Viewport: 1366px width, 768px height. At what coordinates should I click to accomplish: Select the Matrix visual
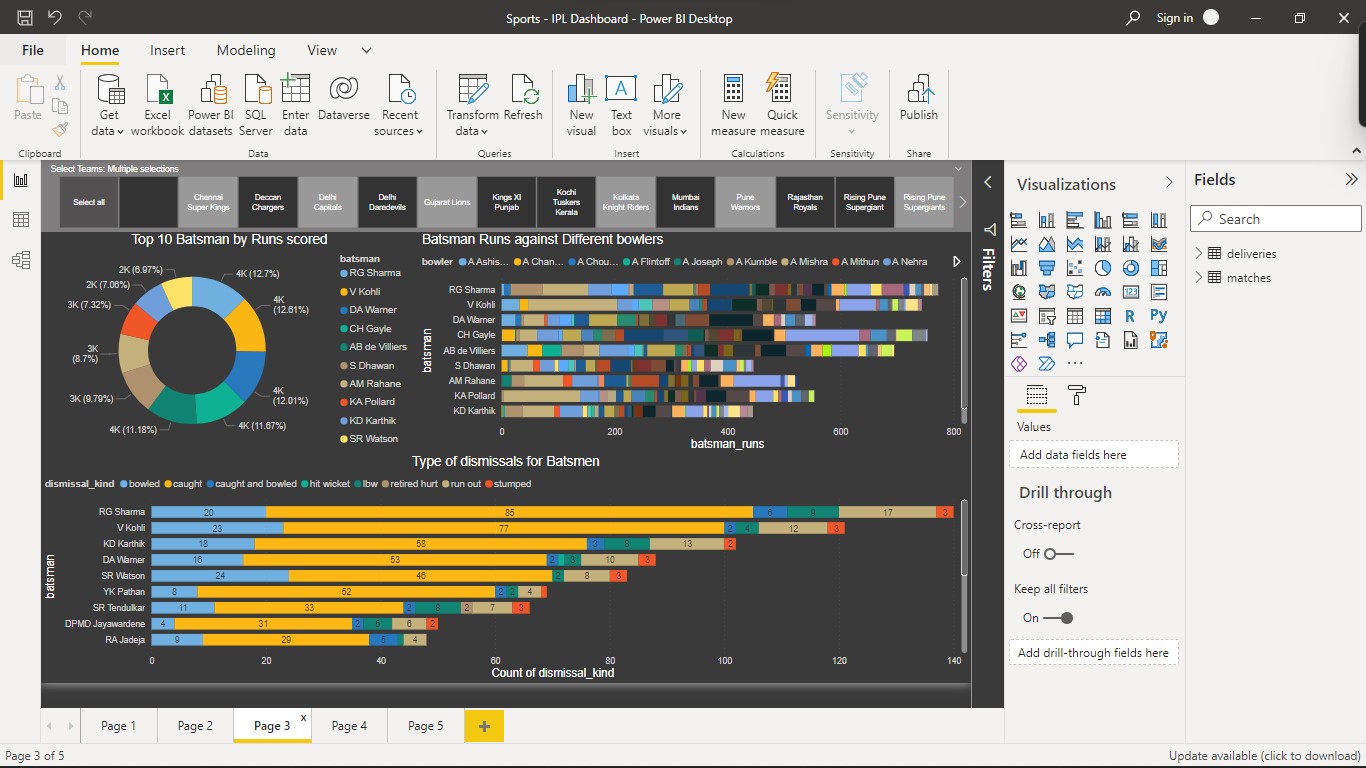tap(1103, 316)
